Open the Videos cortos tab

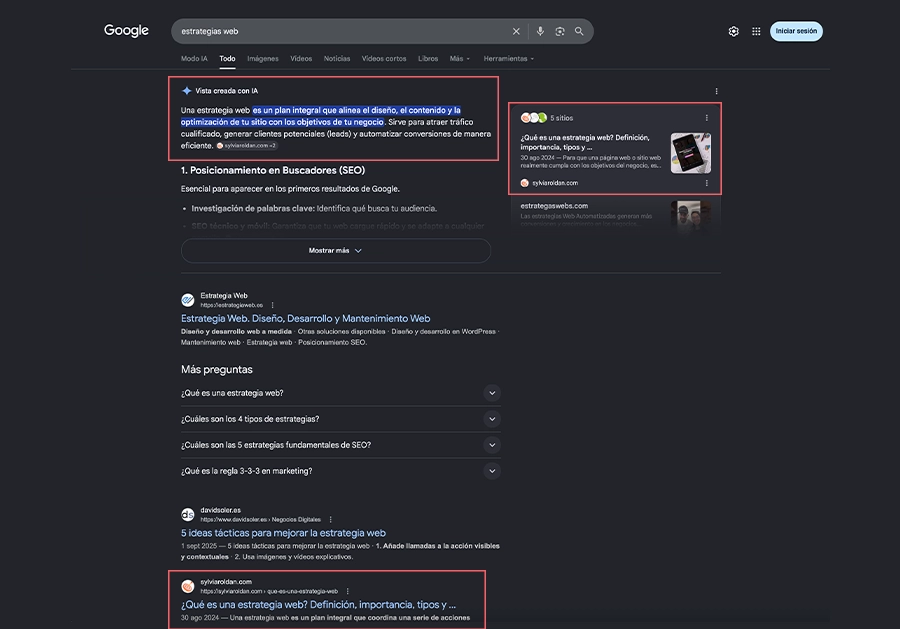click(x=384, y=59)
